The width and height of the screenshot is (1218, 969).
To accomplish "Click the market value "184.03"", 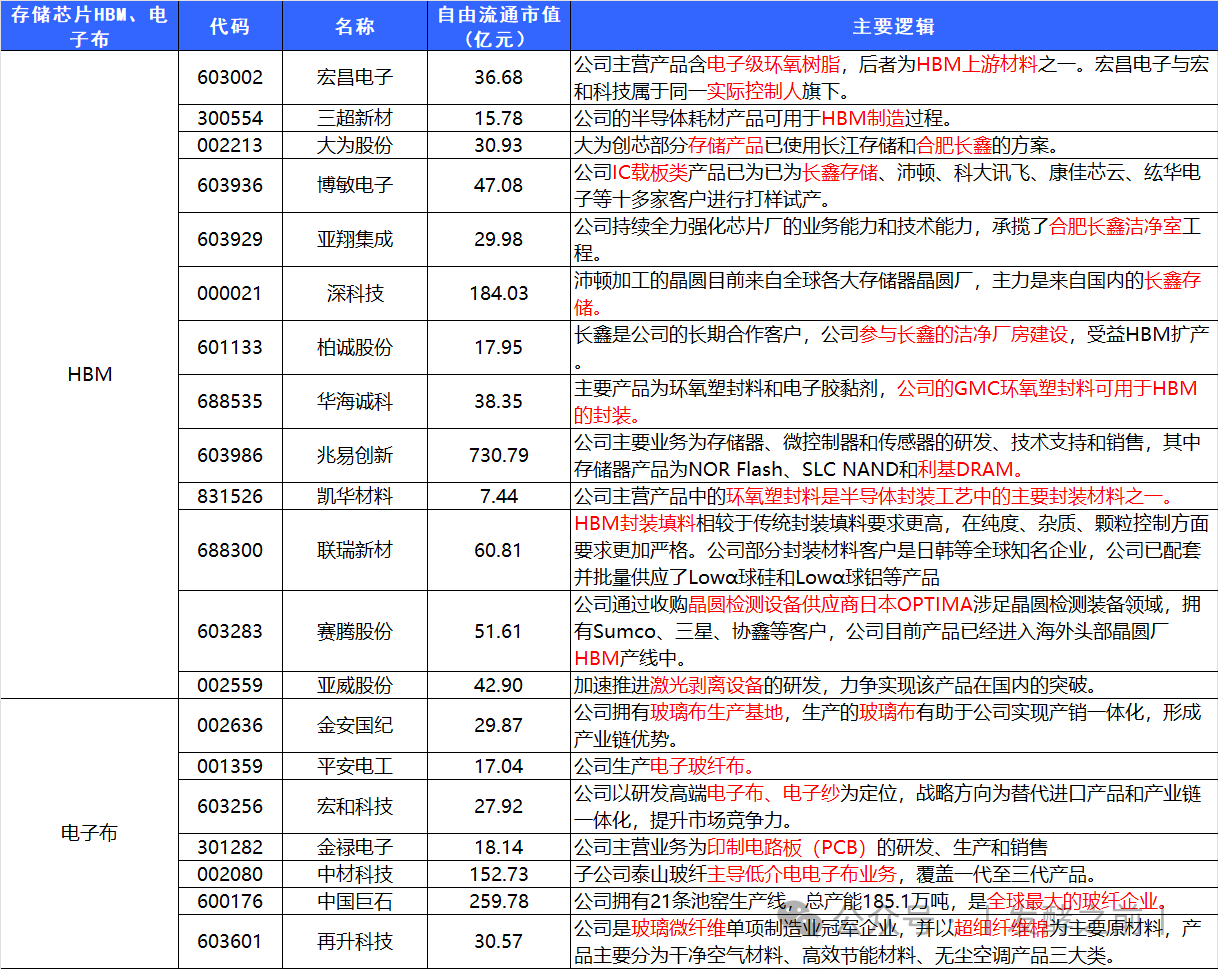I will [499, 293].
